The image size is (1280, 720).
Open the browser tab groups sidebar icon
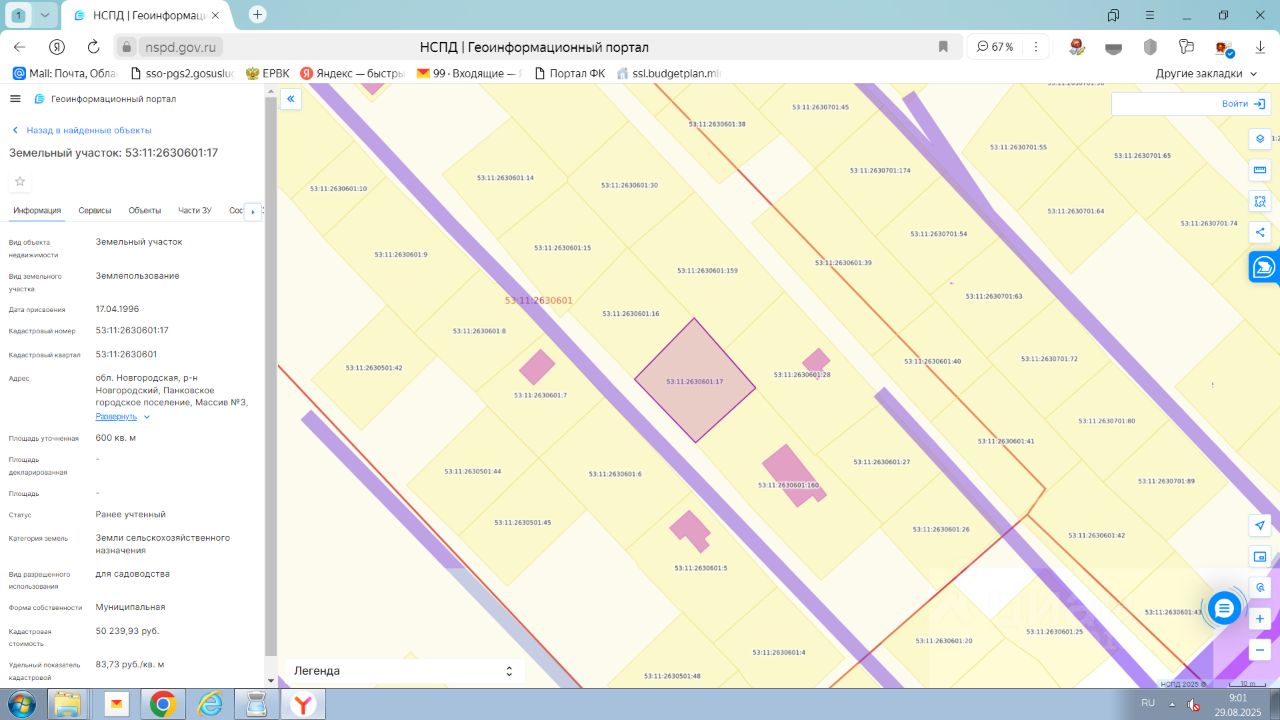[x=1113, y=15]
